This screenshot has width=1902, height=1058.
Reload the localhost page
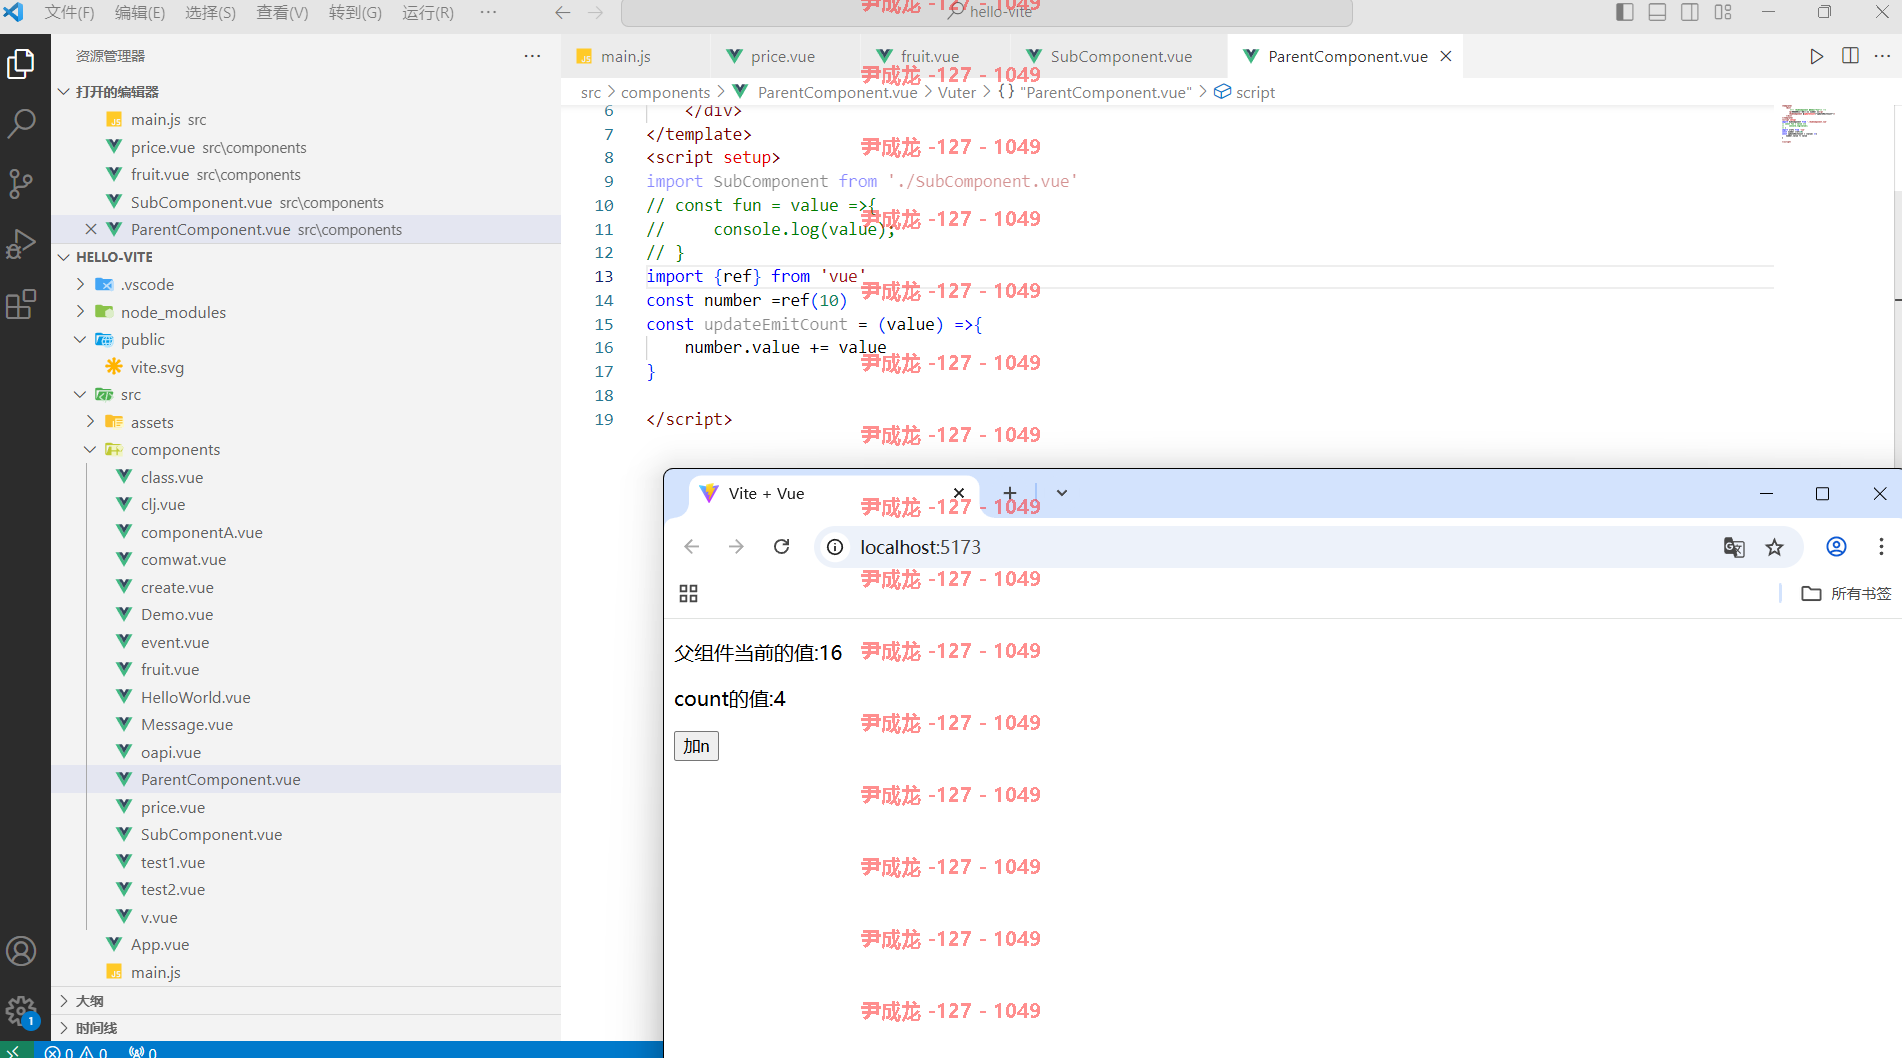[x=782, y=547]
